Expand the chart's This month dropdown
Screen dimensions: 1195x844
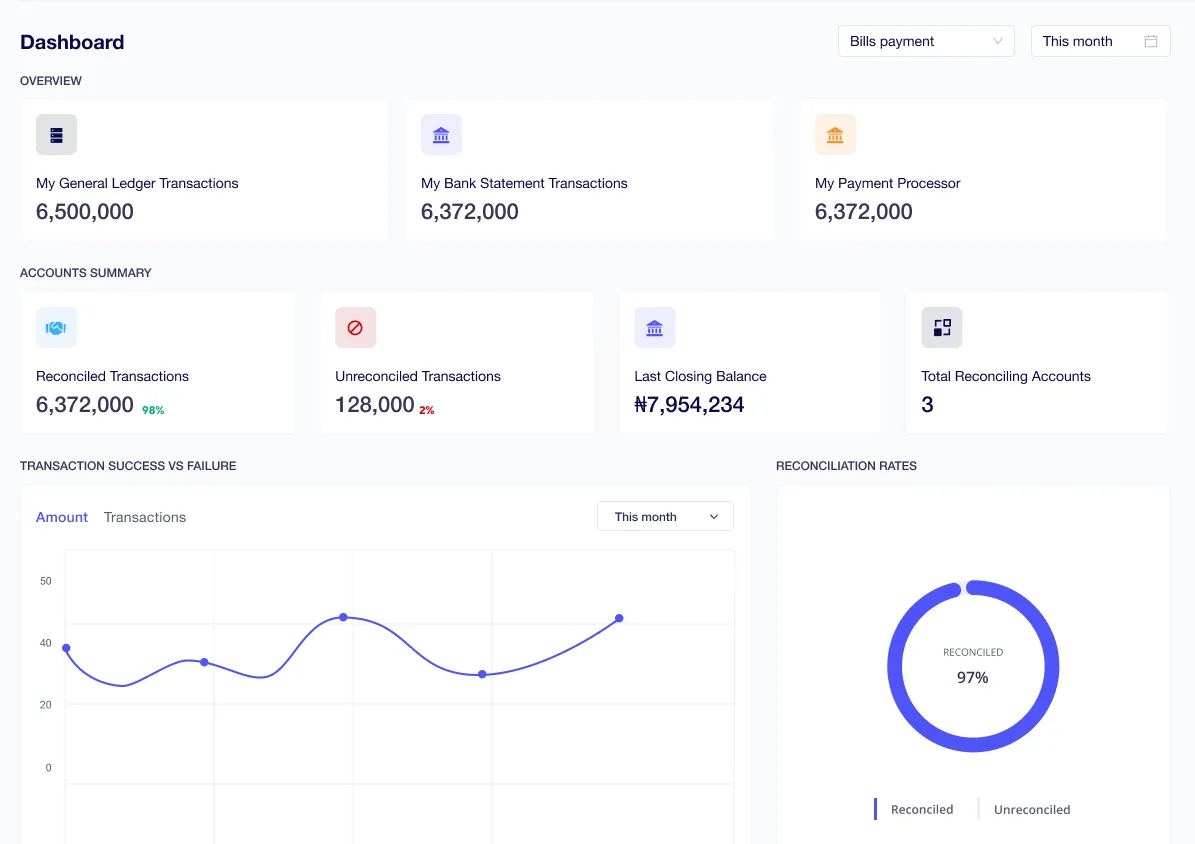click(665, 516)
